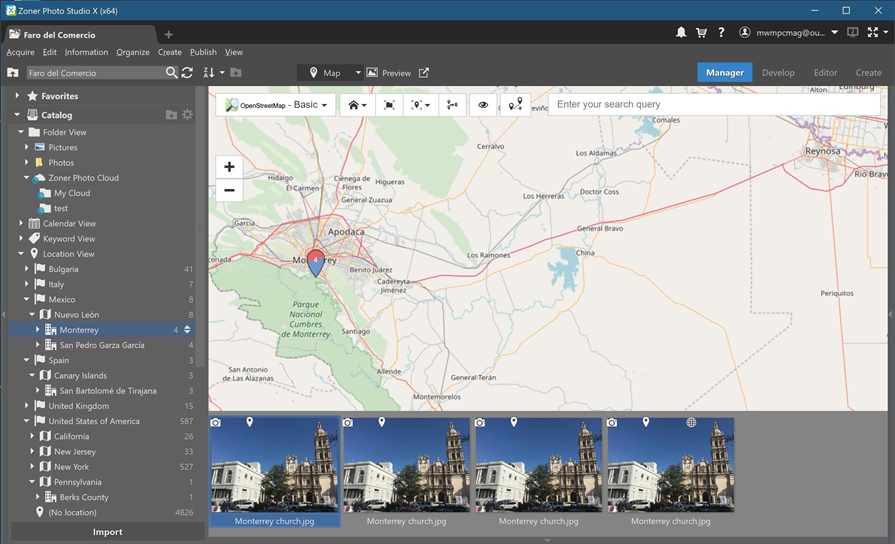Open the shopping cart icon
The width and height of the screenshot is (895, 544).
tap(702, 33)
